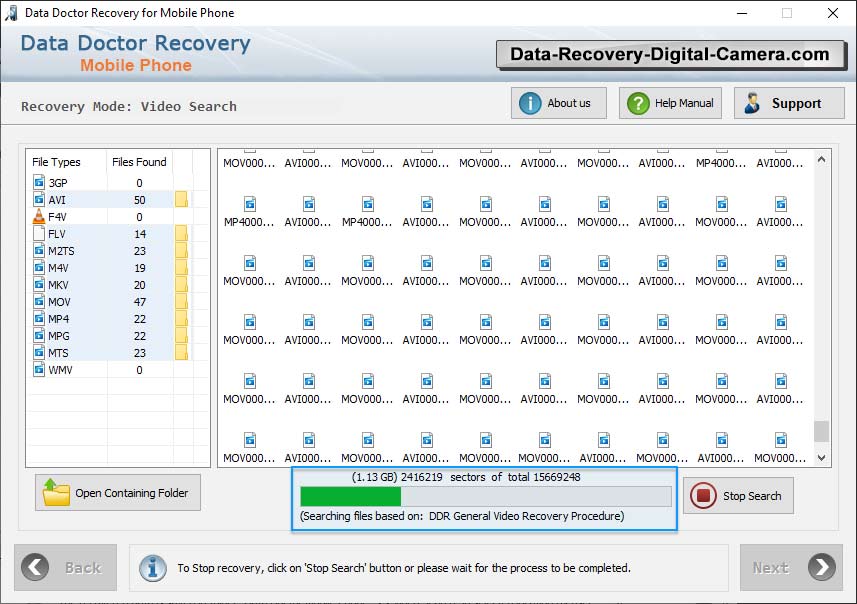857x604 pixels.
Task: Proceed with the Next button
Action: [x=791, y=567]
